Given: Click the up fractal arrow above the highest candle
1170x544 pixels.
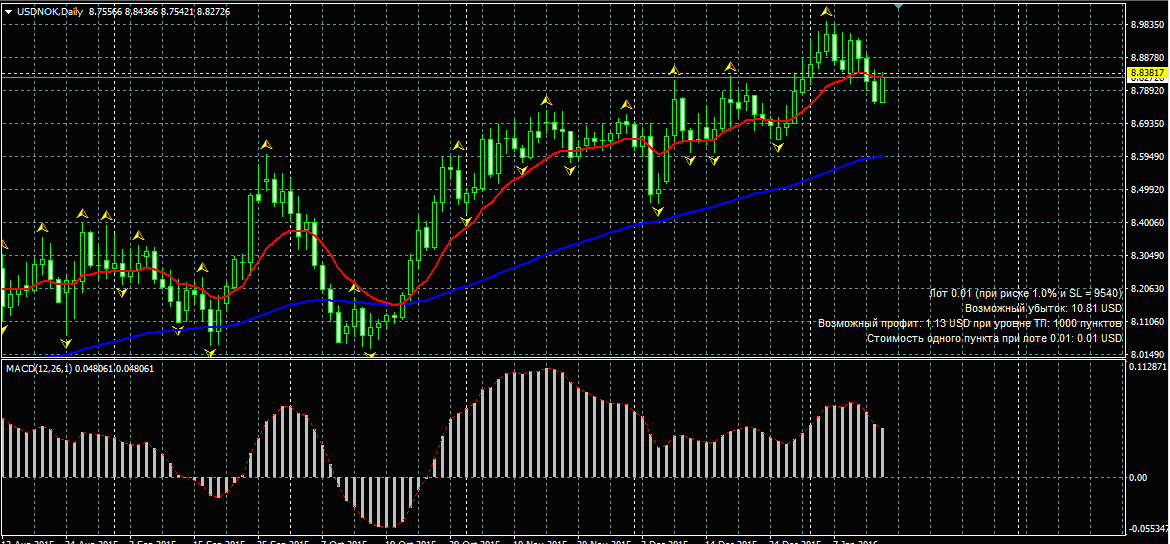Looking at the screenshot, I should (826, 12).
